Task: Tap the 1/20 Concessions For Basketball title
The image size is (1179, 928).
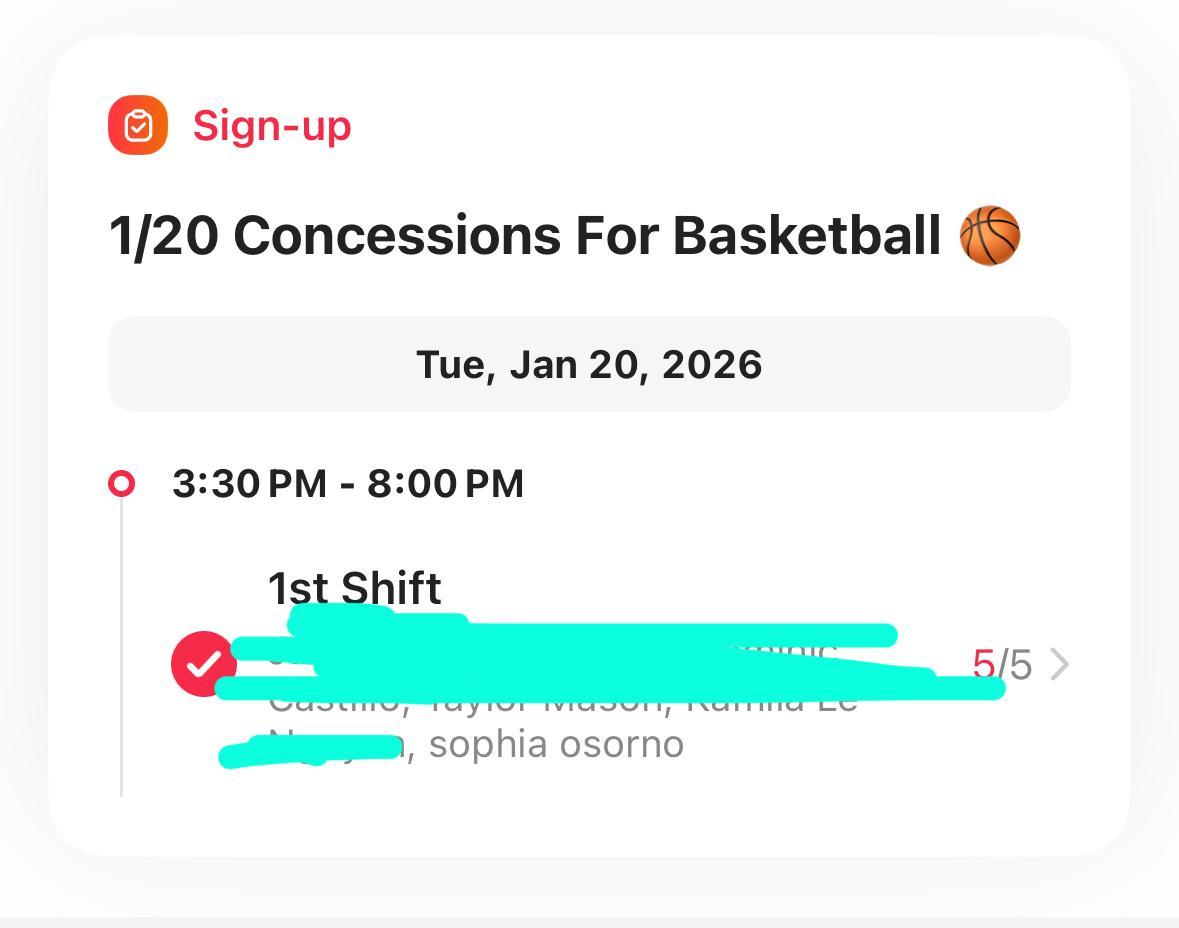Action: pos(524,237)
